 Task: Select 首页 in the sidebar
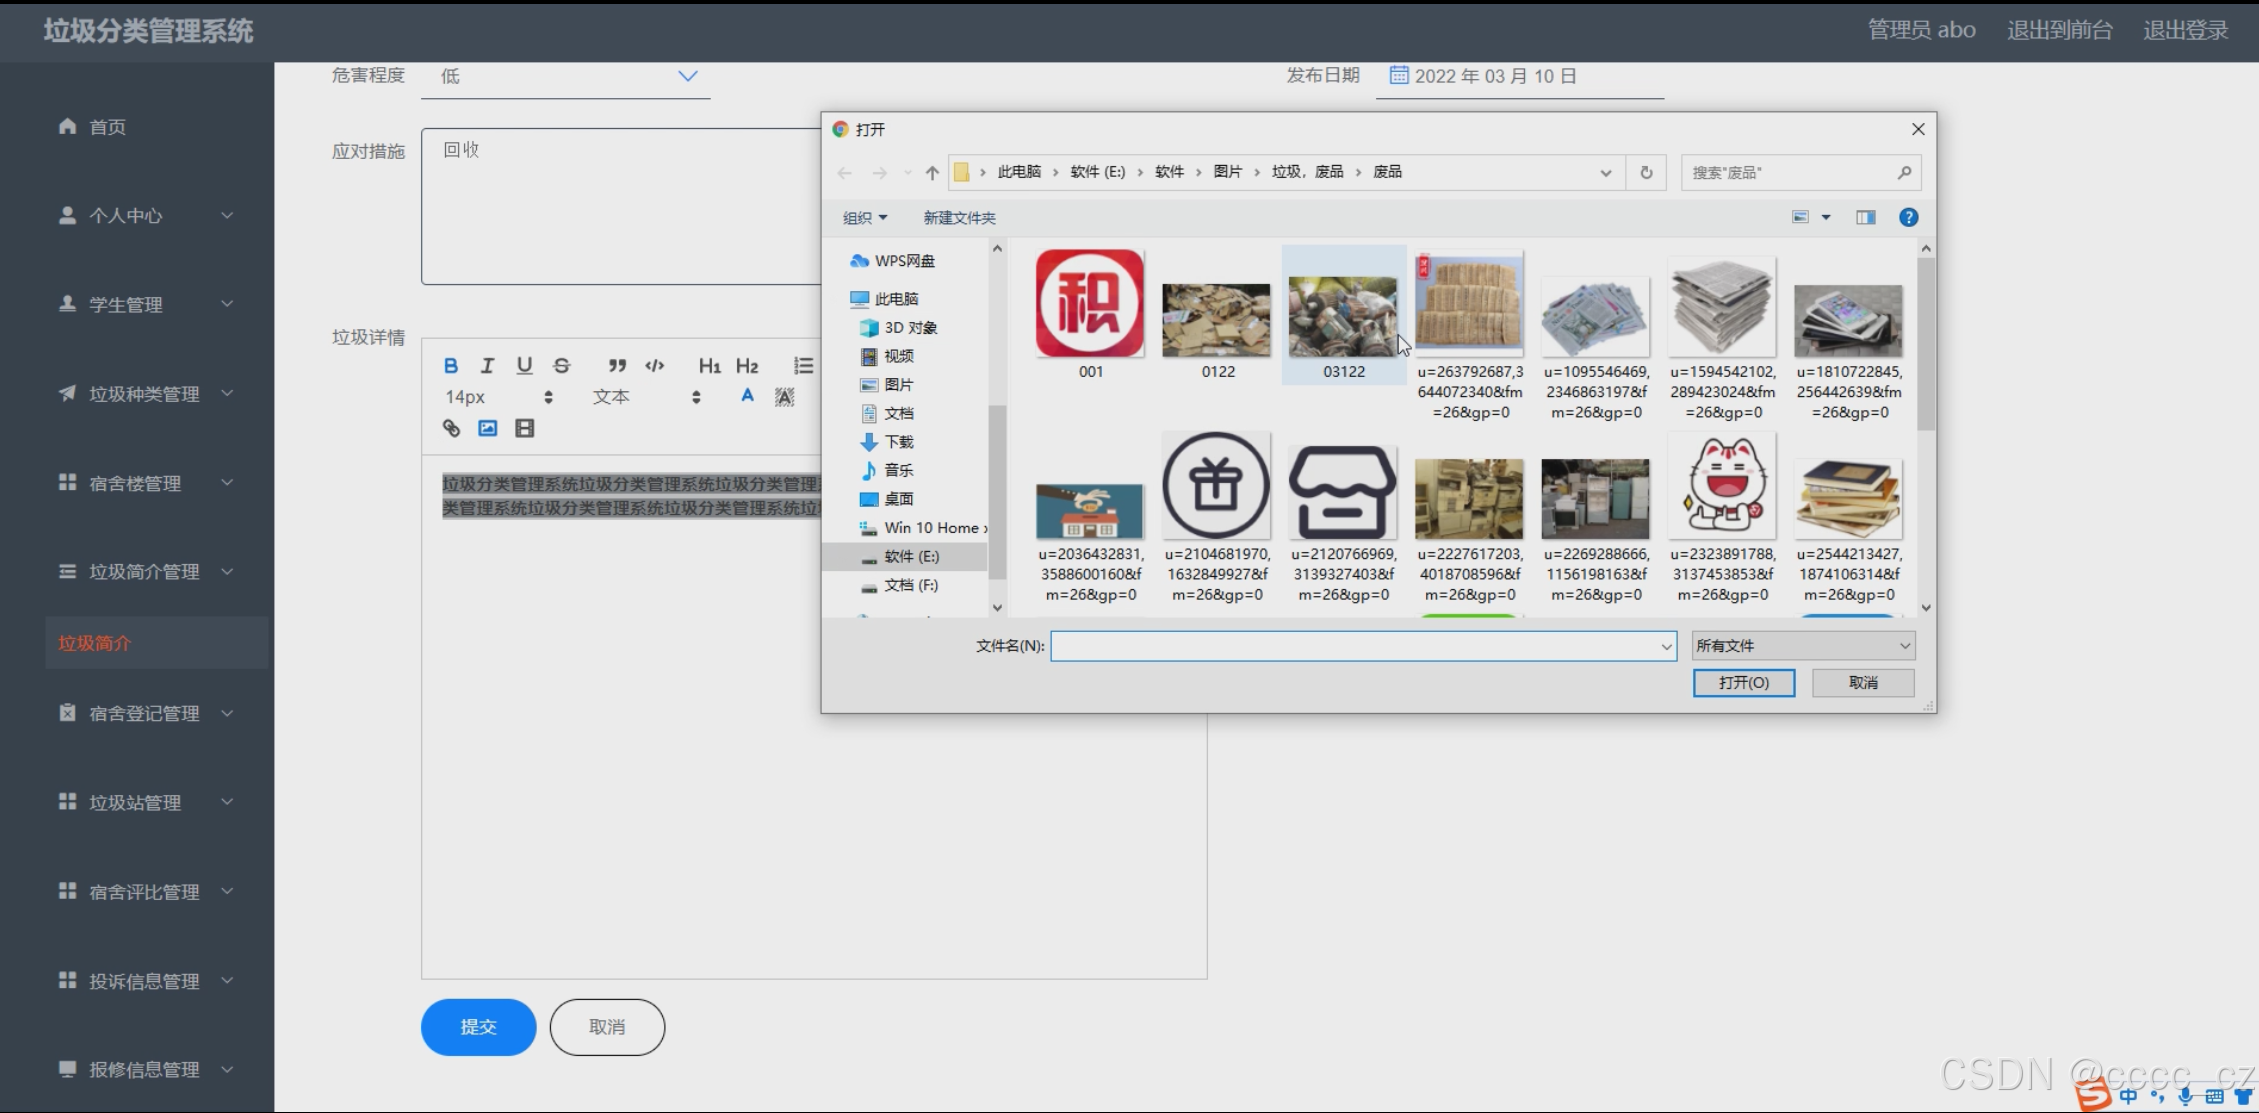coord(107,127)
